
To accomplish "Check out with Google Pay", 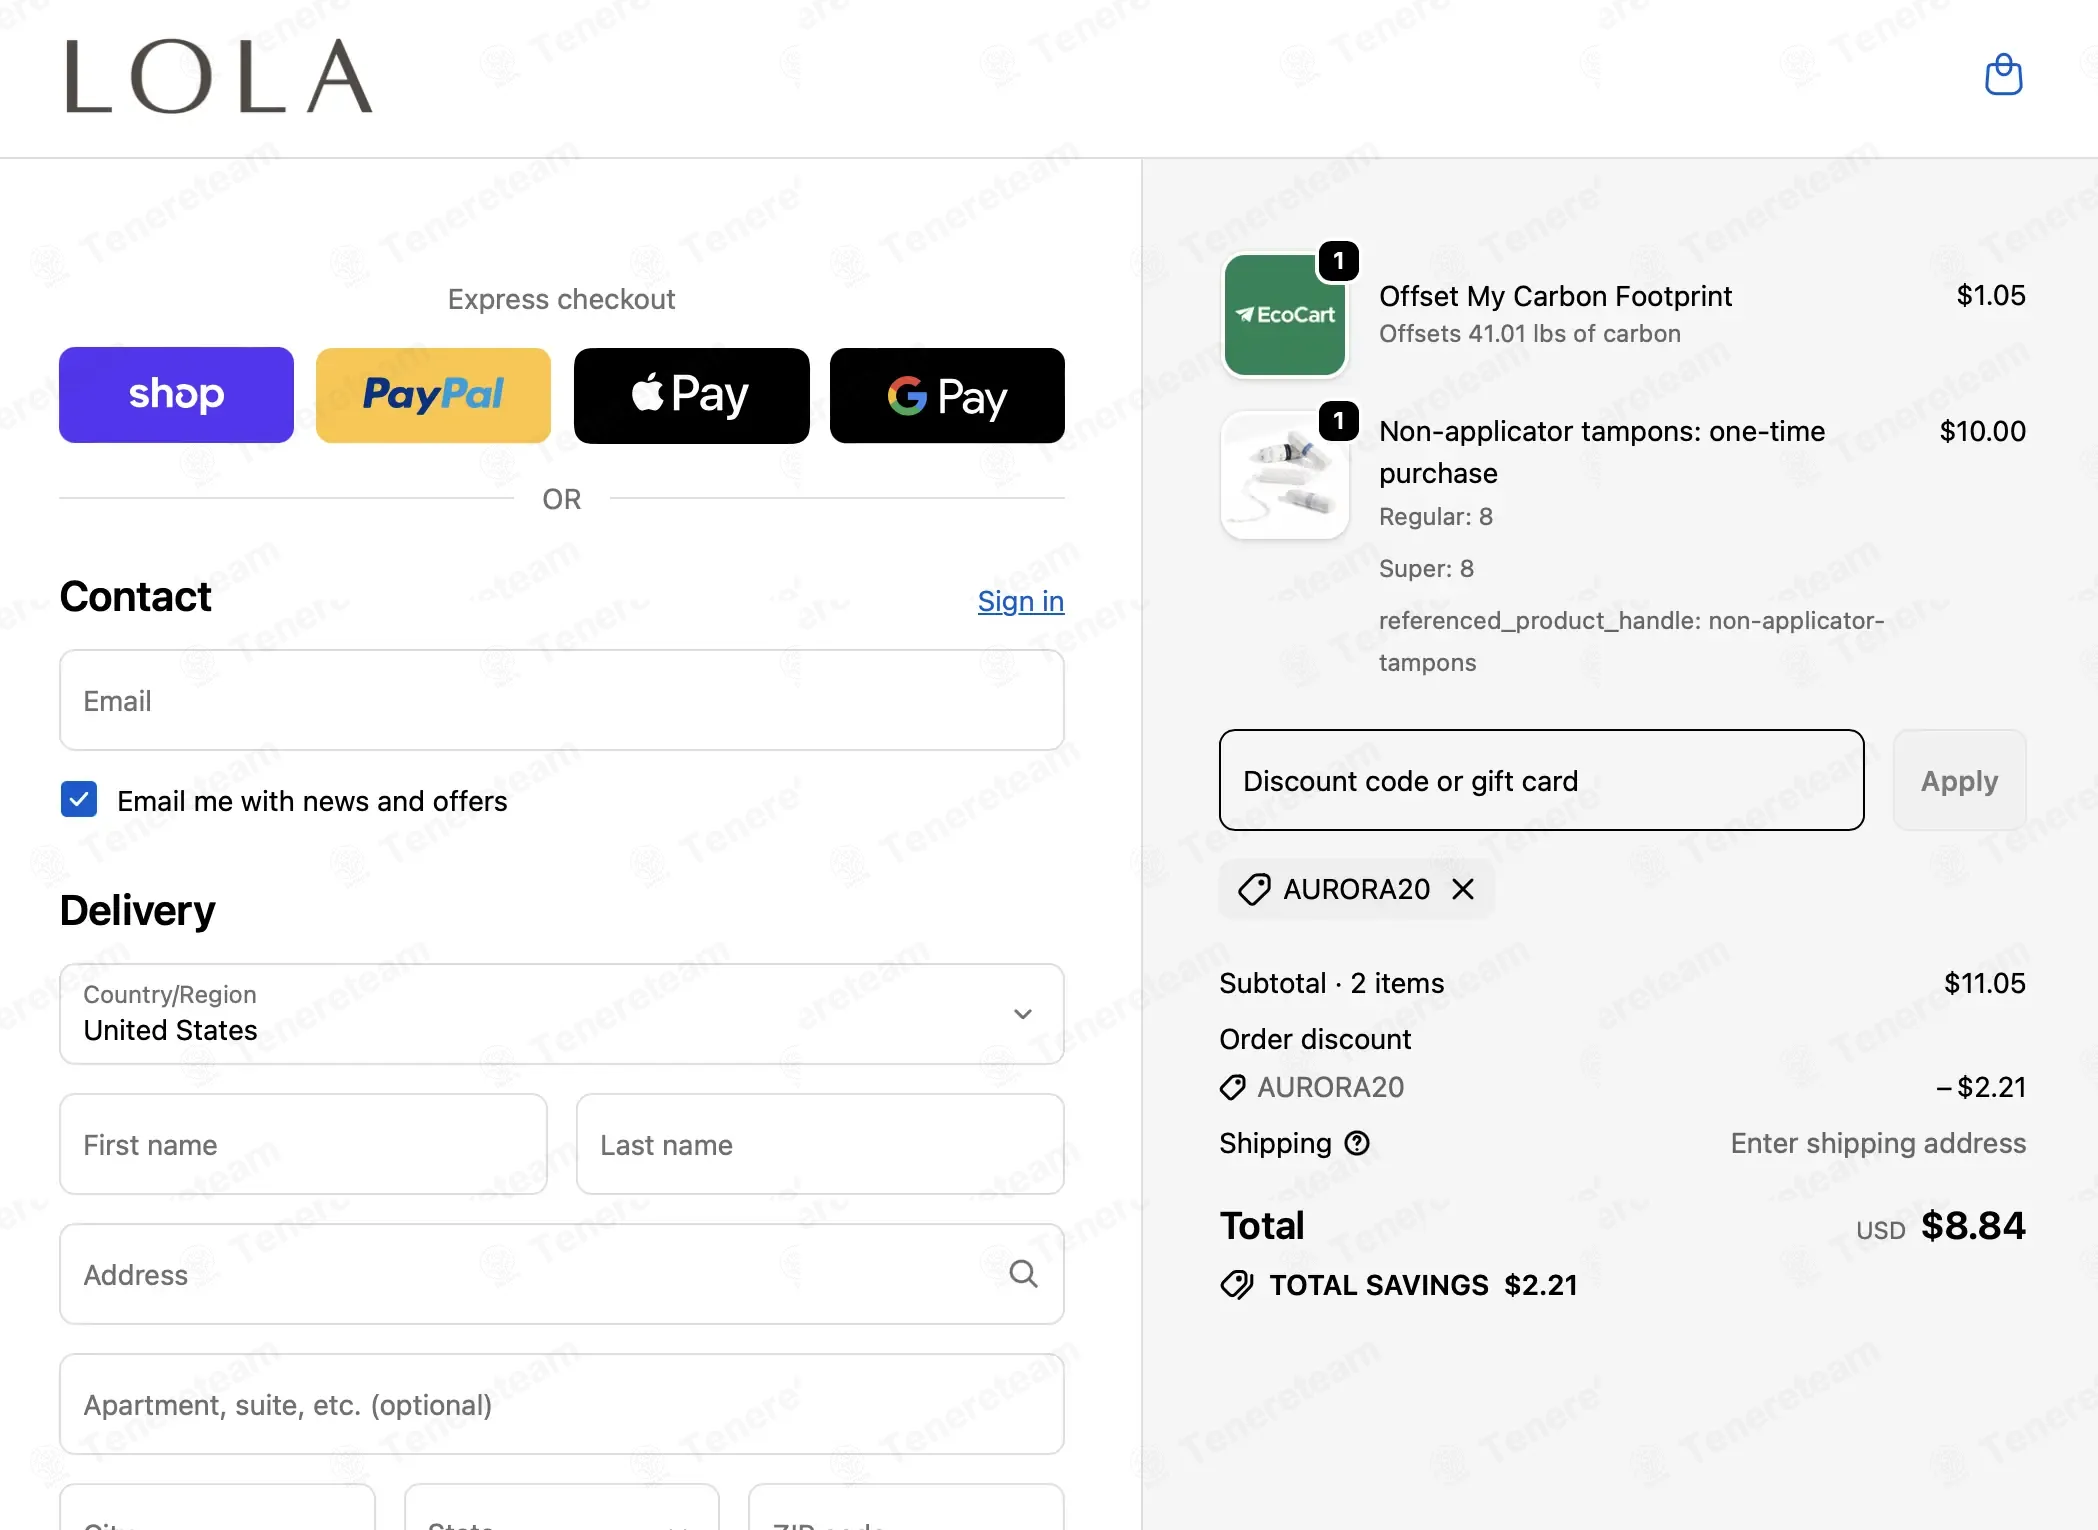I will 947,395.
